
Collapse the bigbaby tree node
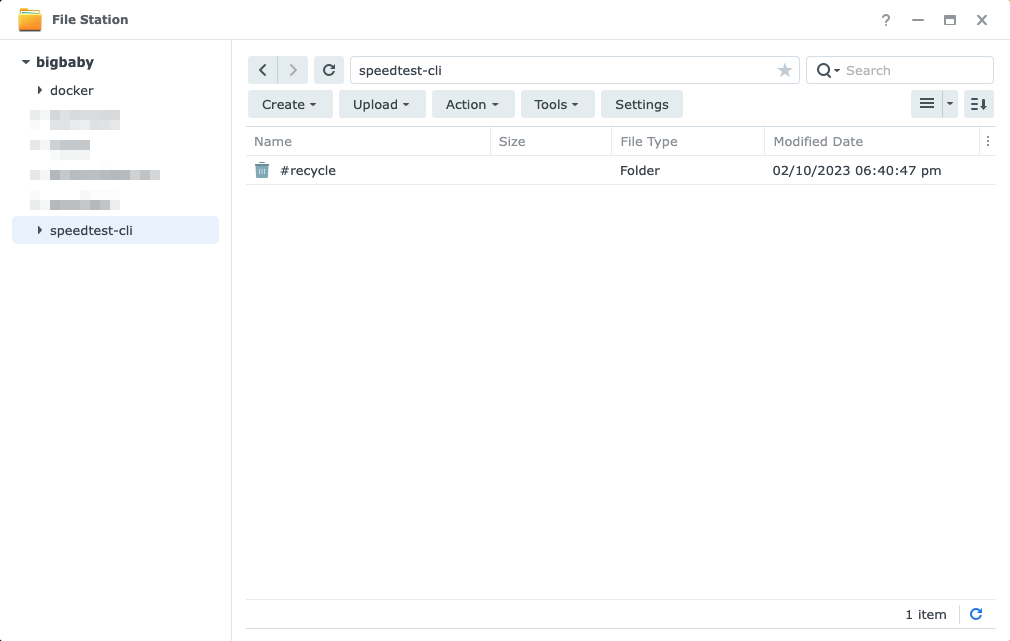(x=26, y=62)
